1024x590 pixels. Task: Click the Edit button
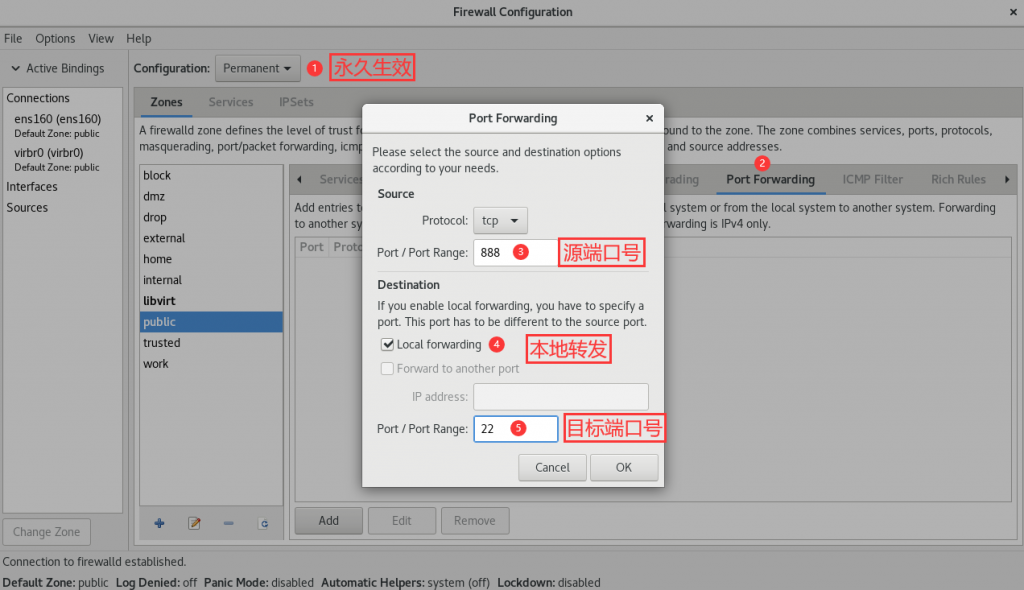point(402,521)
